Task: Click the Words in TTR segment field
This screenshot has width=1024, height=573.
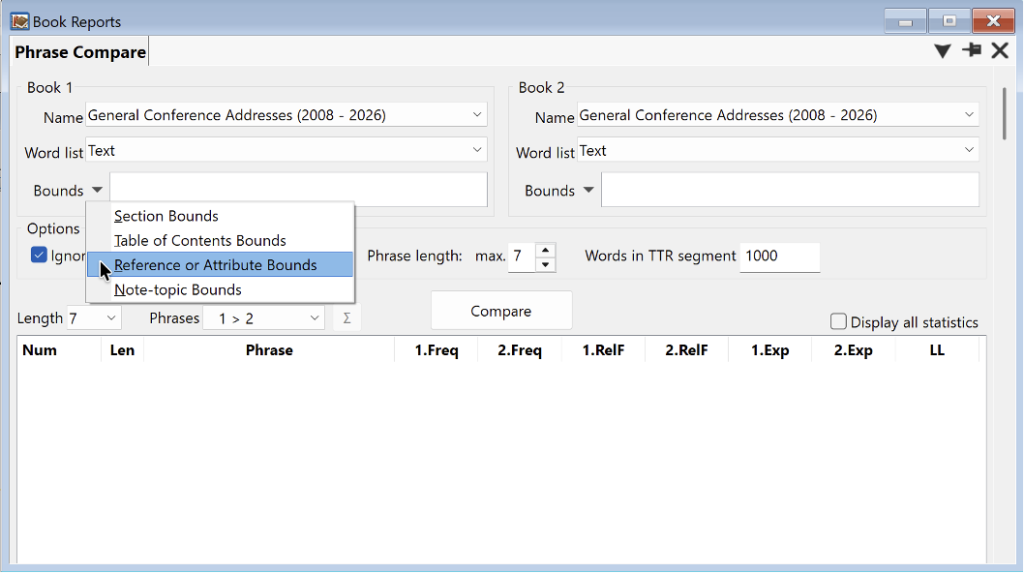Action: (780, 256)
